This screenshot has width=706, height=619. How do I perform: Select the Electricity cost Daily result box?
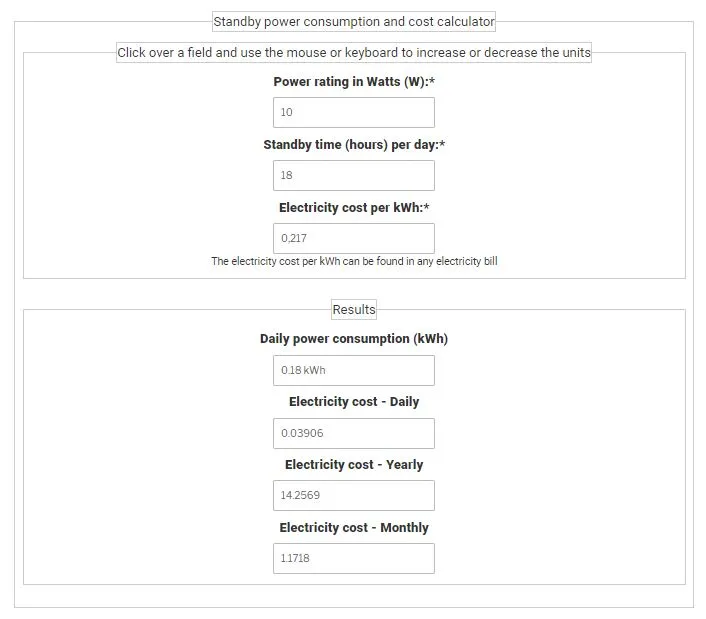353,434
